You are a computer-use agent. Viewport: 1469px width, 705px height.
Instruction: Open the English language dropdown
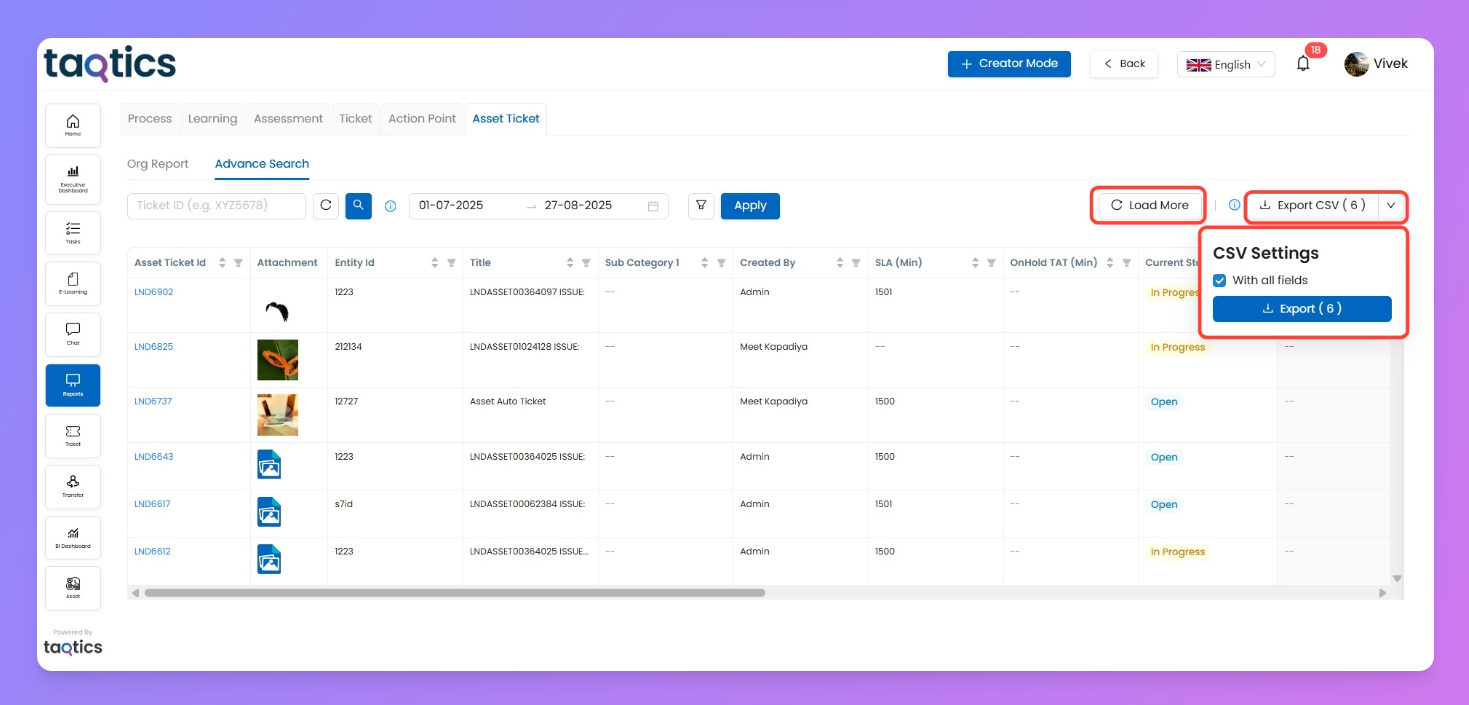[x=1225, y=64]
